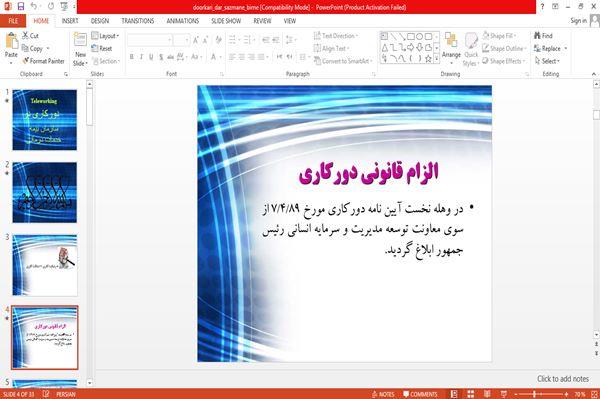Switch to the ANIMATIONS tab

(183, 21)
